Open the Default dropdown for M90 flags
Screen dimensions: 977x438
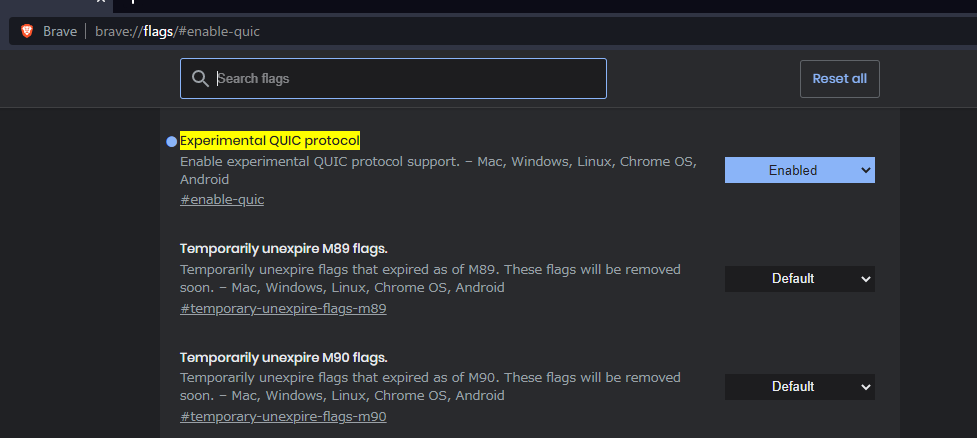[799, 387]
